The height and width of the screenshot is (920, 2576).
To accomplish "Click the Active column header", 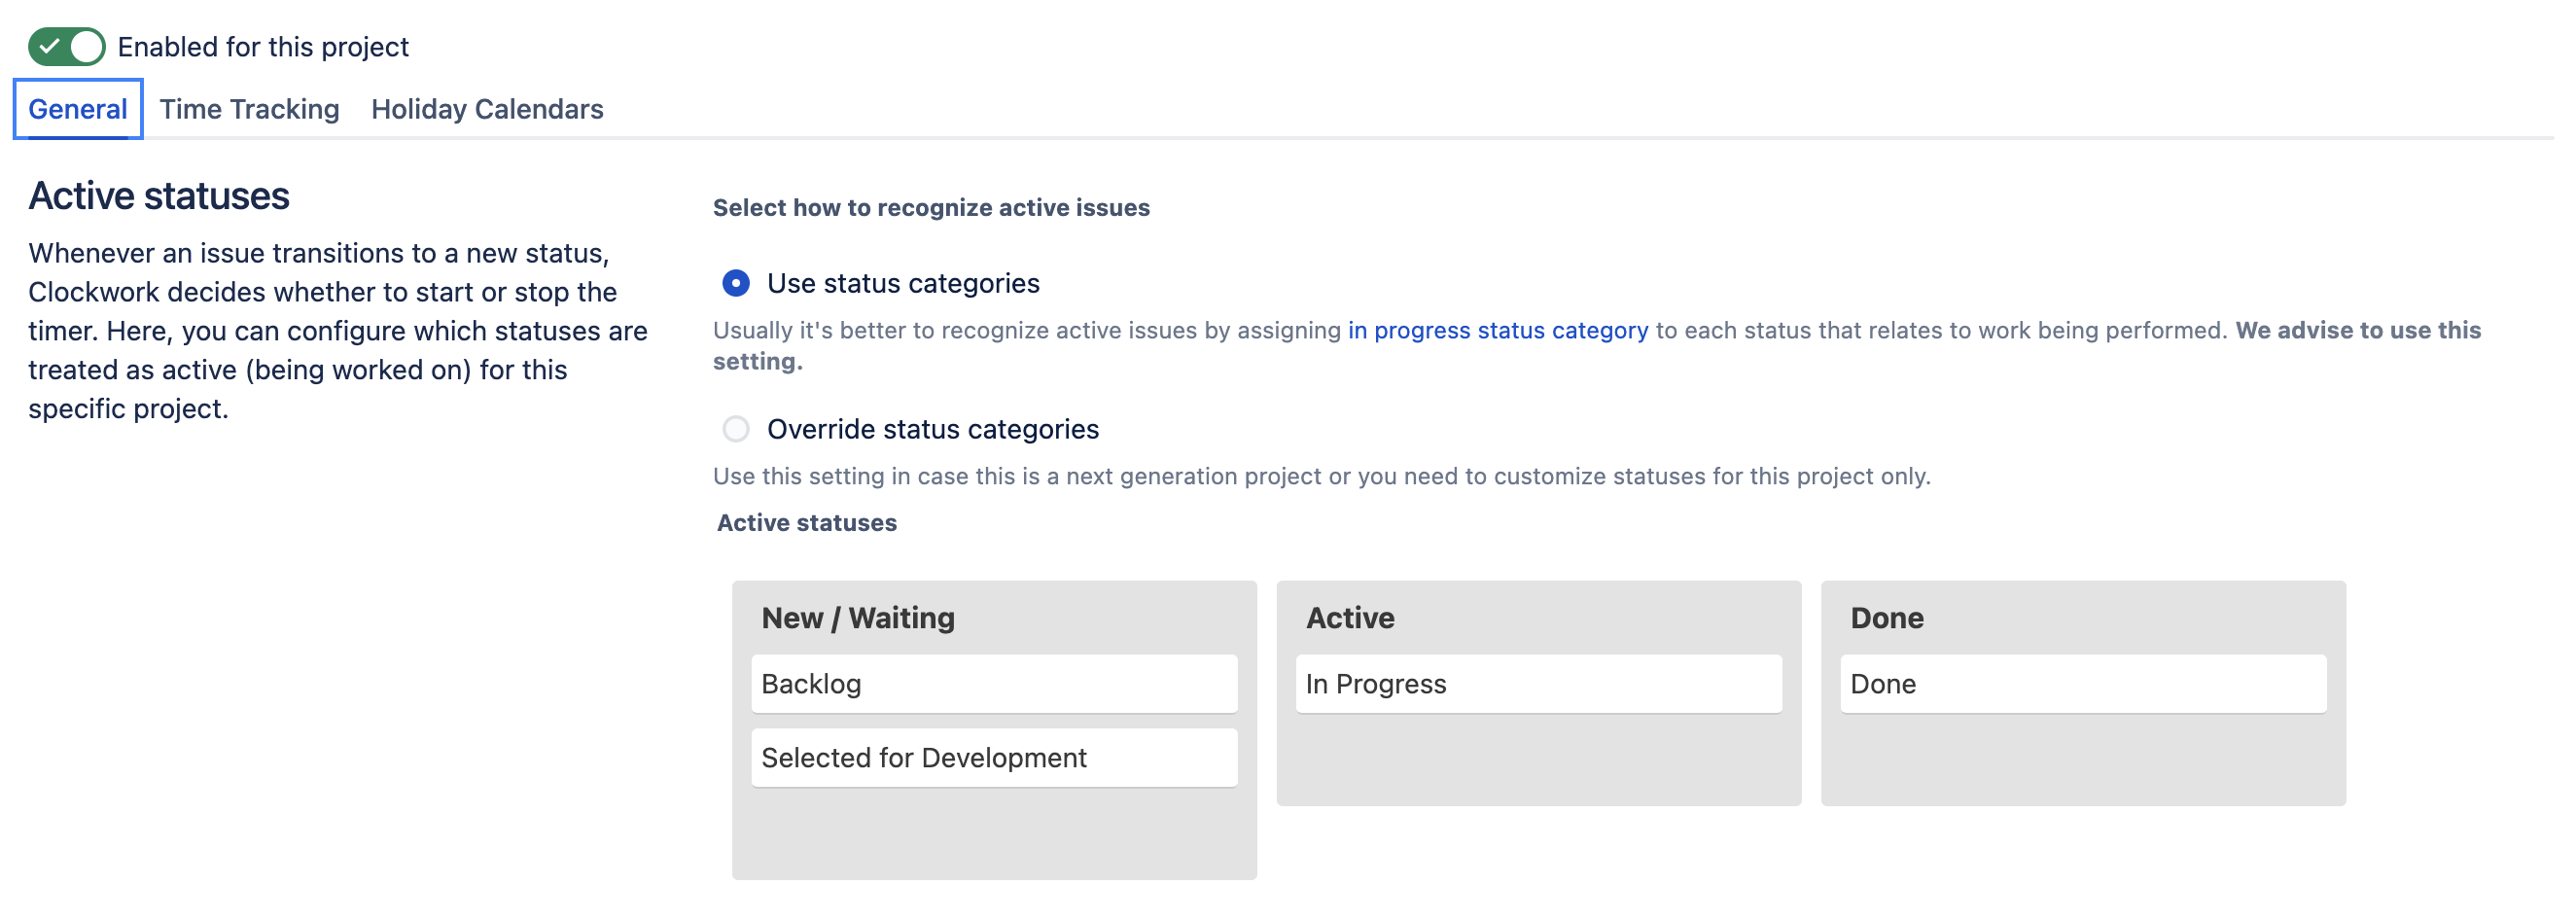I will 1350,618.
